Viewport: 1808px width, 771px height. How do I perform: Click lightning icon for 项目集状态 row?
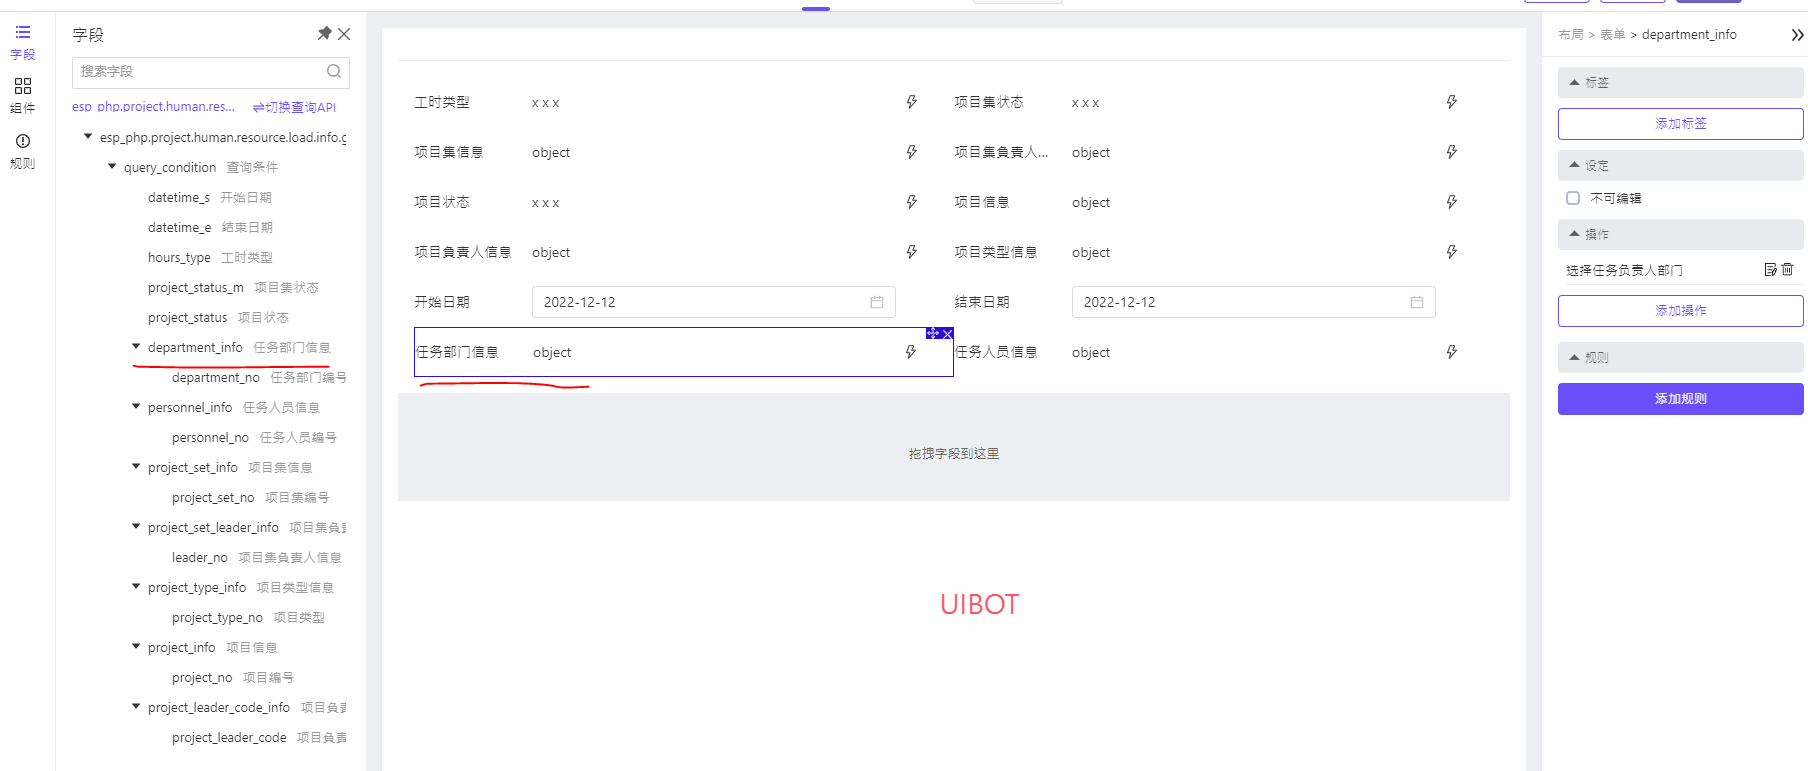(1452, 102)
